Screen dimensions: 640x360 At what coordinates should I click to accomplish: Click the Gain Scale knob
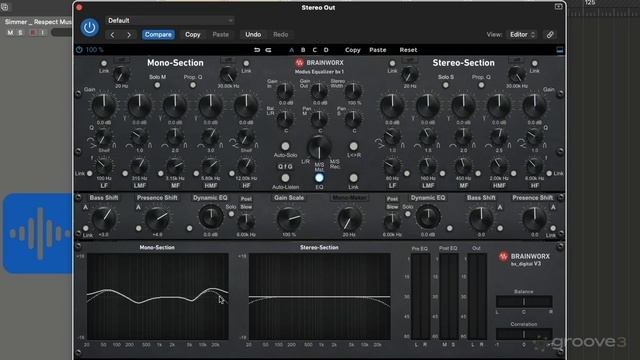click(289, 219)
